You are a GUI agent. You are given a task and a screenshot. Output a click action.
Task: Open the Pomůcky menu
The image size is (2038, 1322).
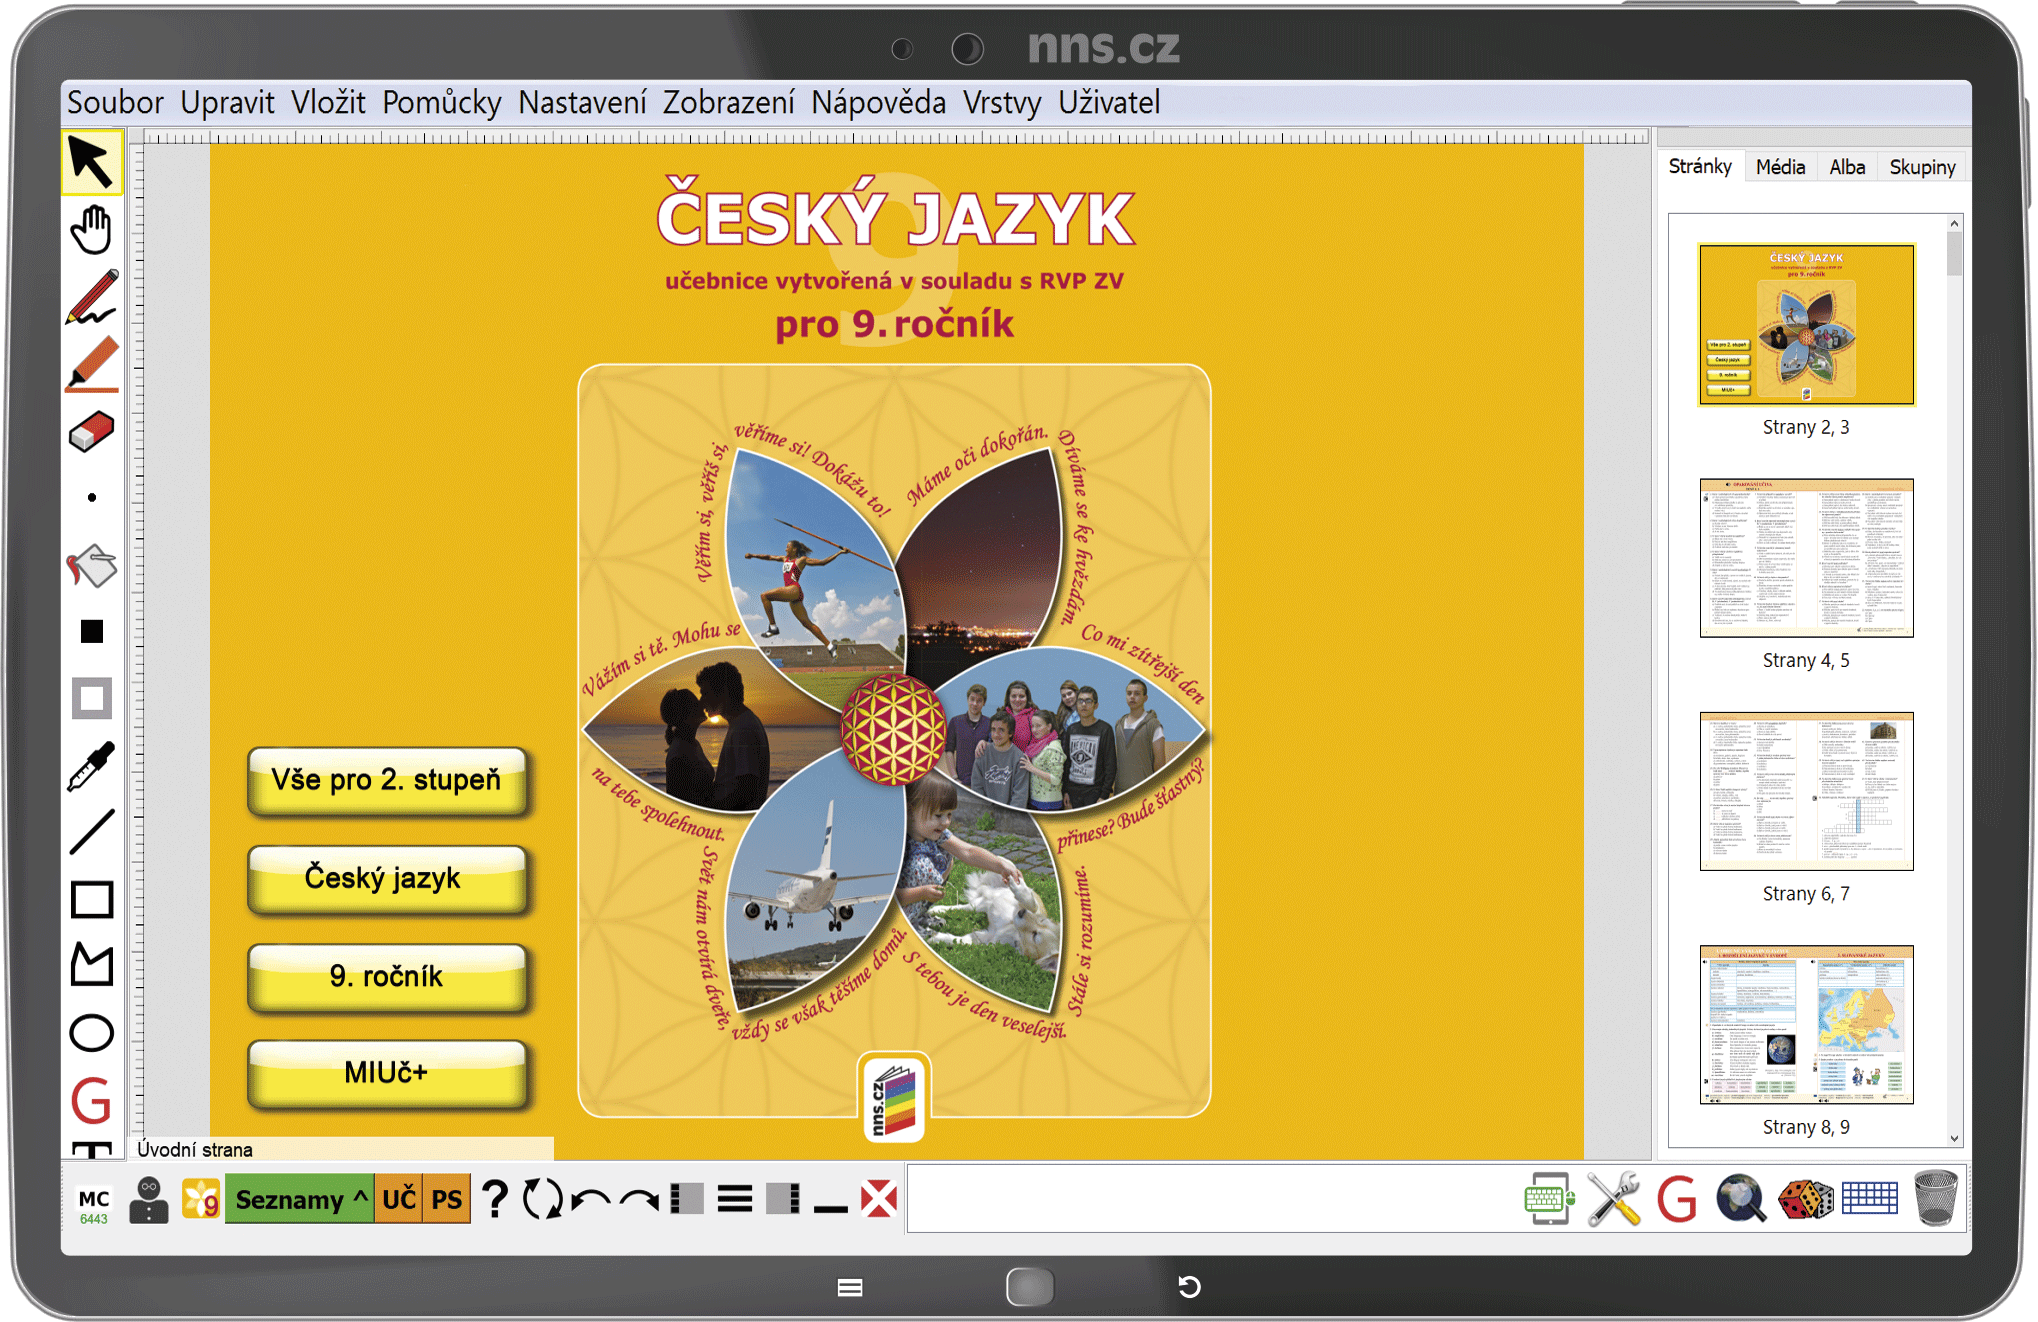(x=441, y=103)
